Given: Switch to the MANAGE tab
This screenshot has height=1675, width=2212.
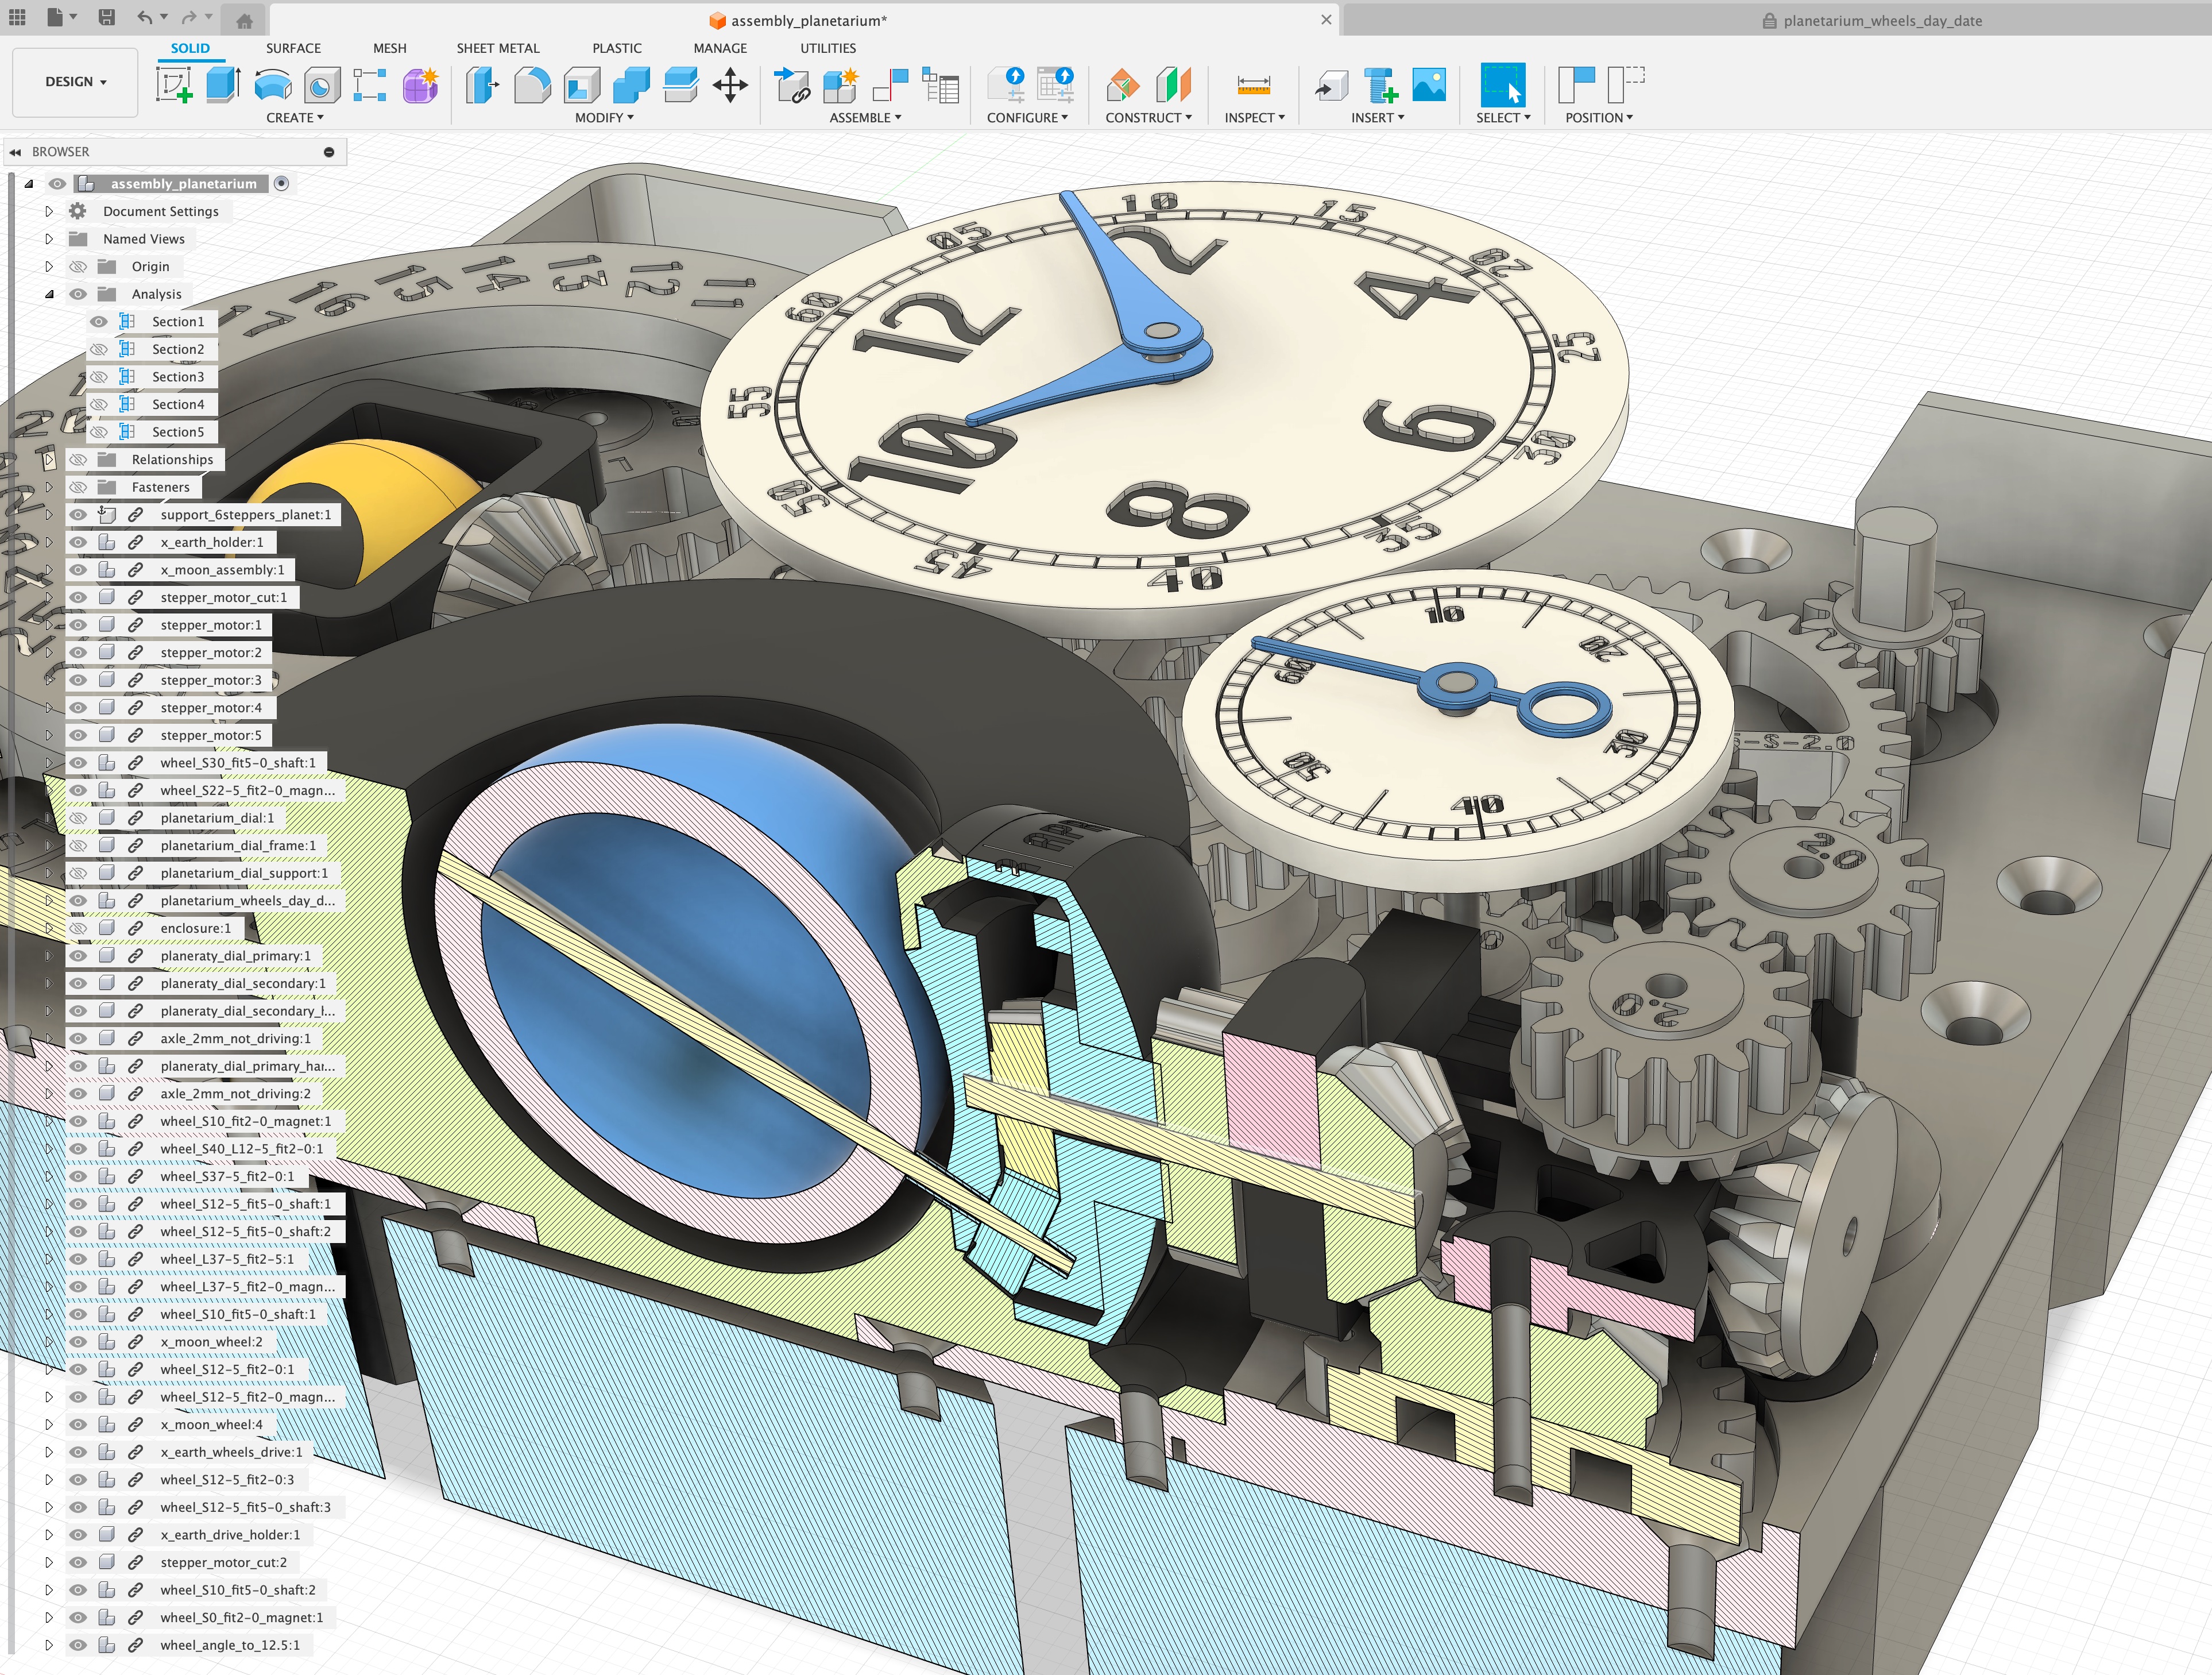Looking at the screenshot, I should coord(720,48).
